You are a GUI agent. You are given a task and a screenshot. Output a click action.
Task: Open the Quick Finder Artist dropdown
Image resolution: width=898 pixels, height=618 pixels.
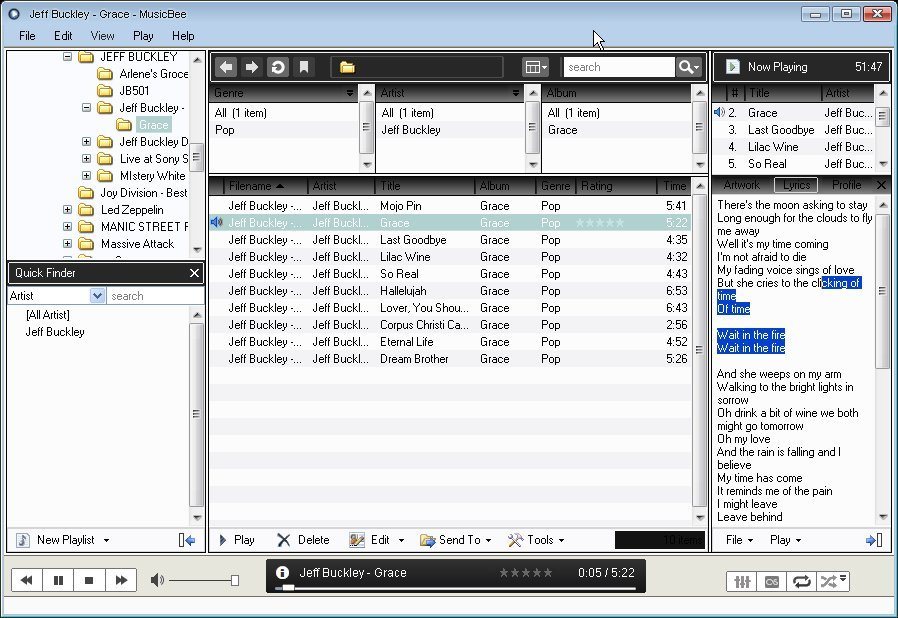click(97, 296)
